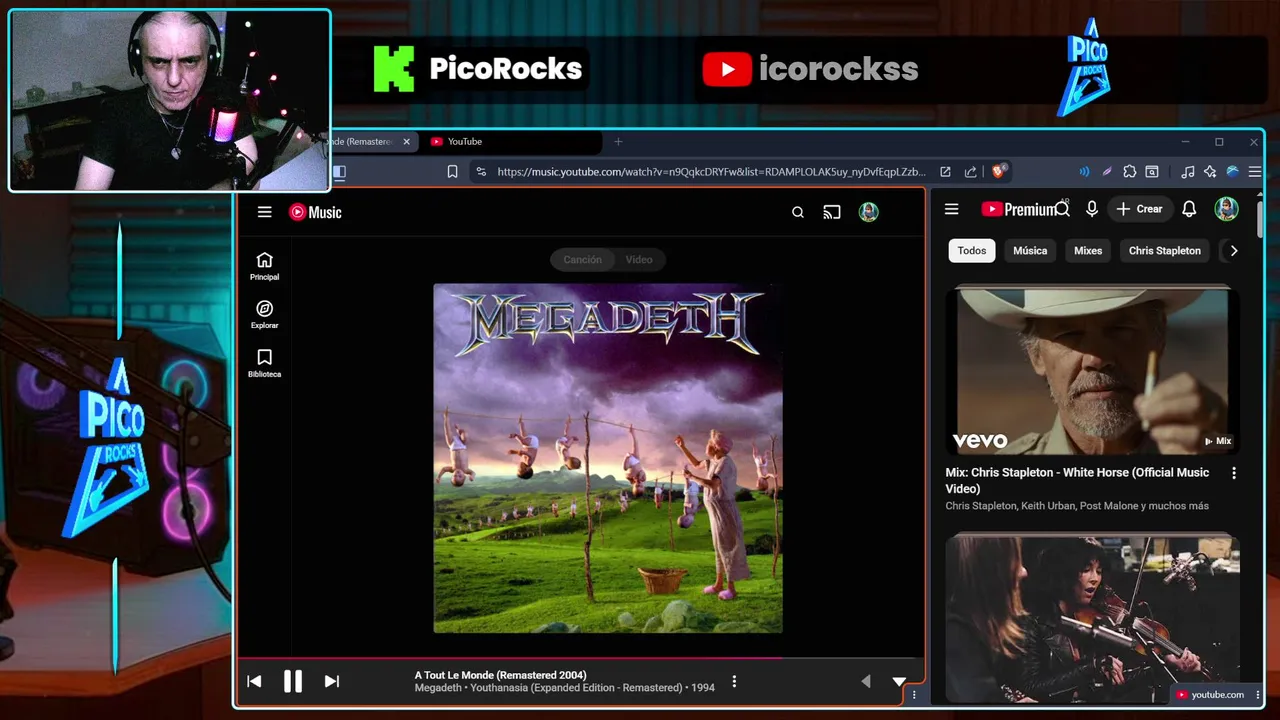Open the browser main menu
Viewport: 1280px width, 720px height.
coord(1255,172)
